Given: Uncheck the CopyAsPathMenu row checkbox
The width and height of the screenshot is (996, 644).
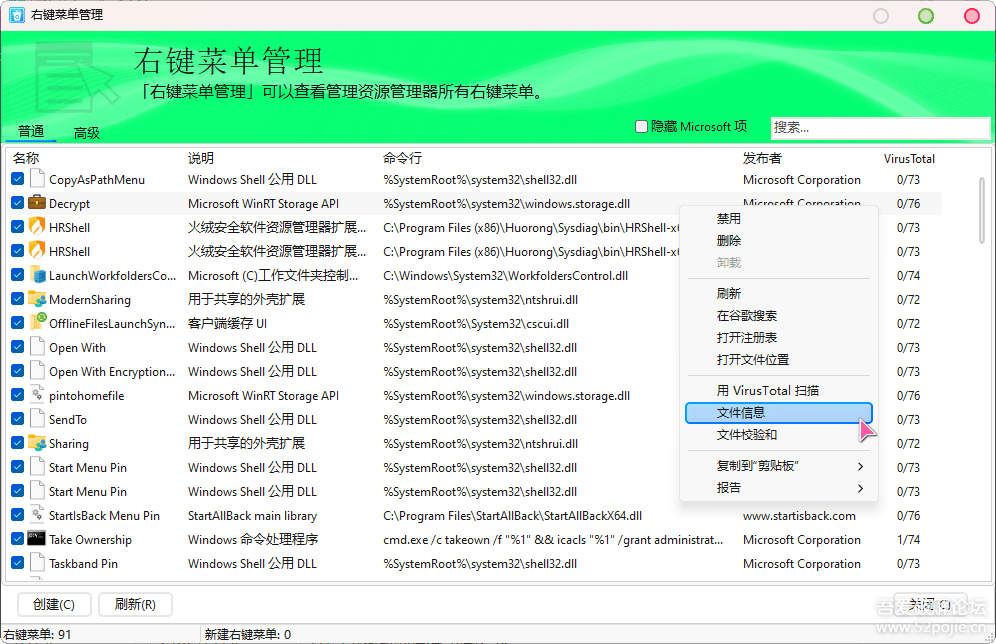Looking at the screenshot, I should (18, 179).
